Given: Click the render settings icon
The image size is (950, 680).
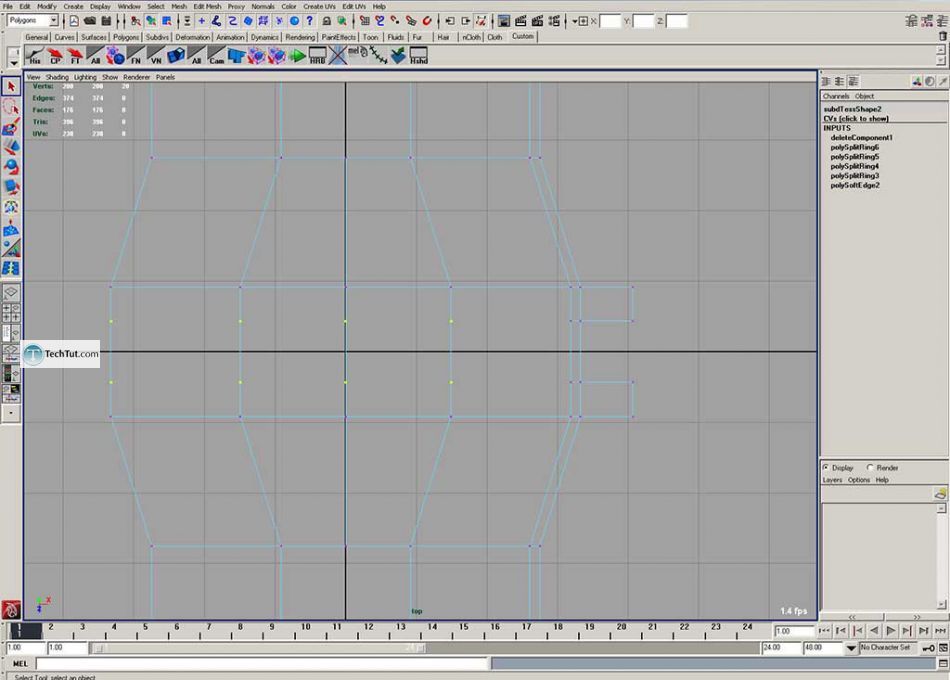Looking at the screenshot, I should (x=554, y=21).
